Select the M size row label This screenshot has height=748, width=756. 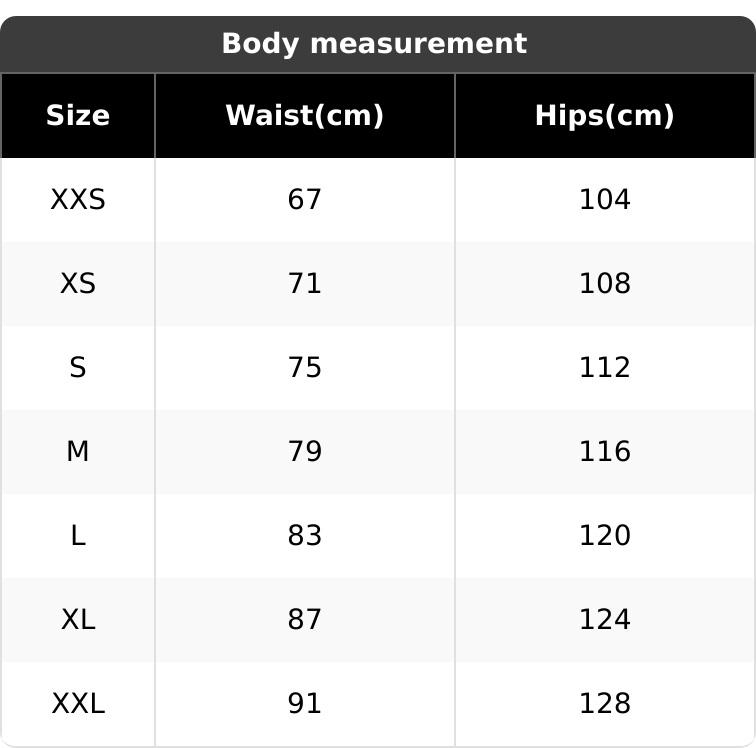pos(78,452)
